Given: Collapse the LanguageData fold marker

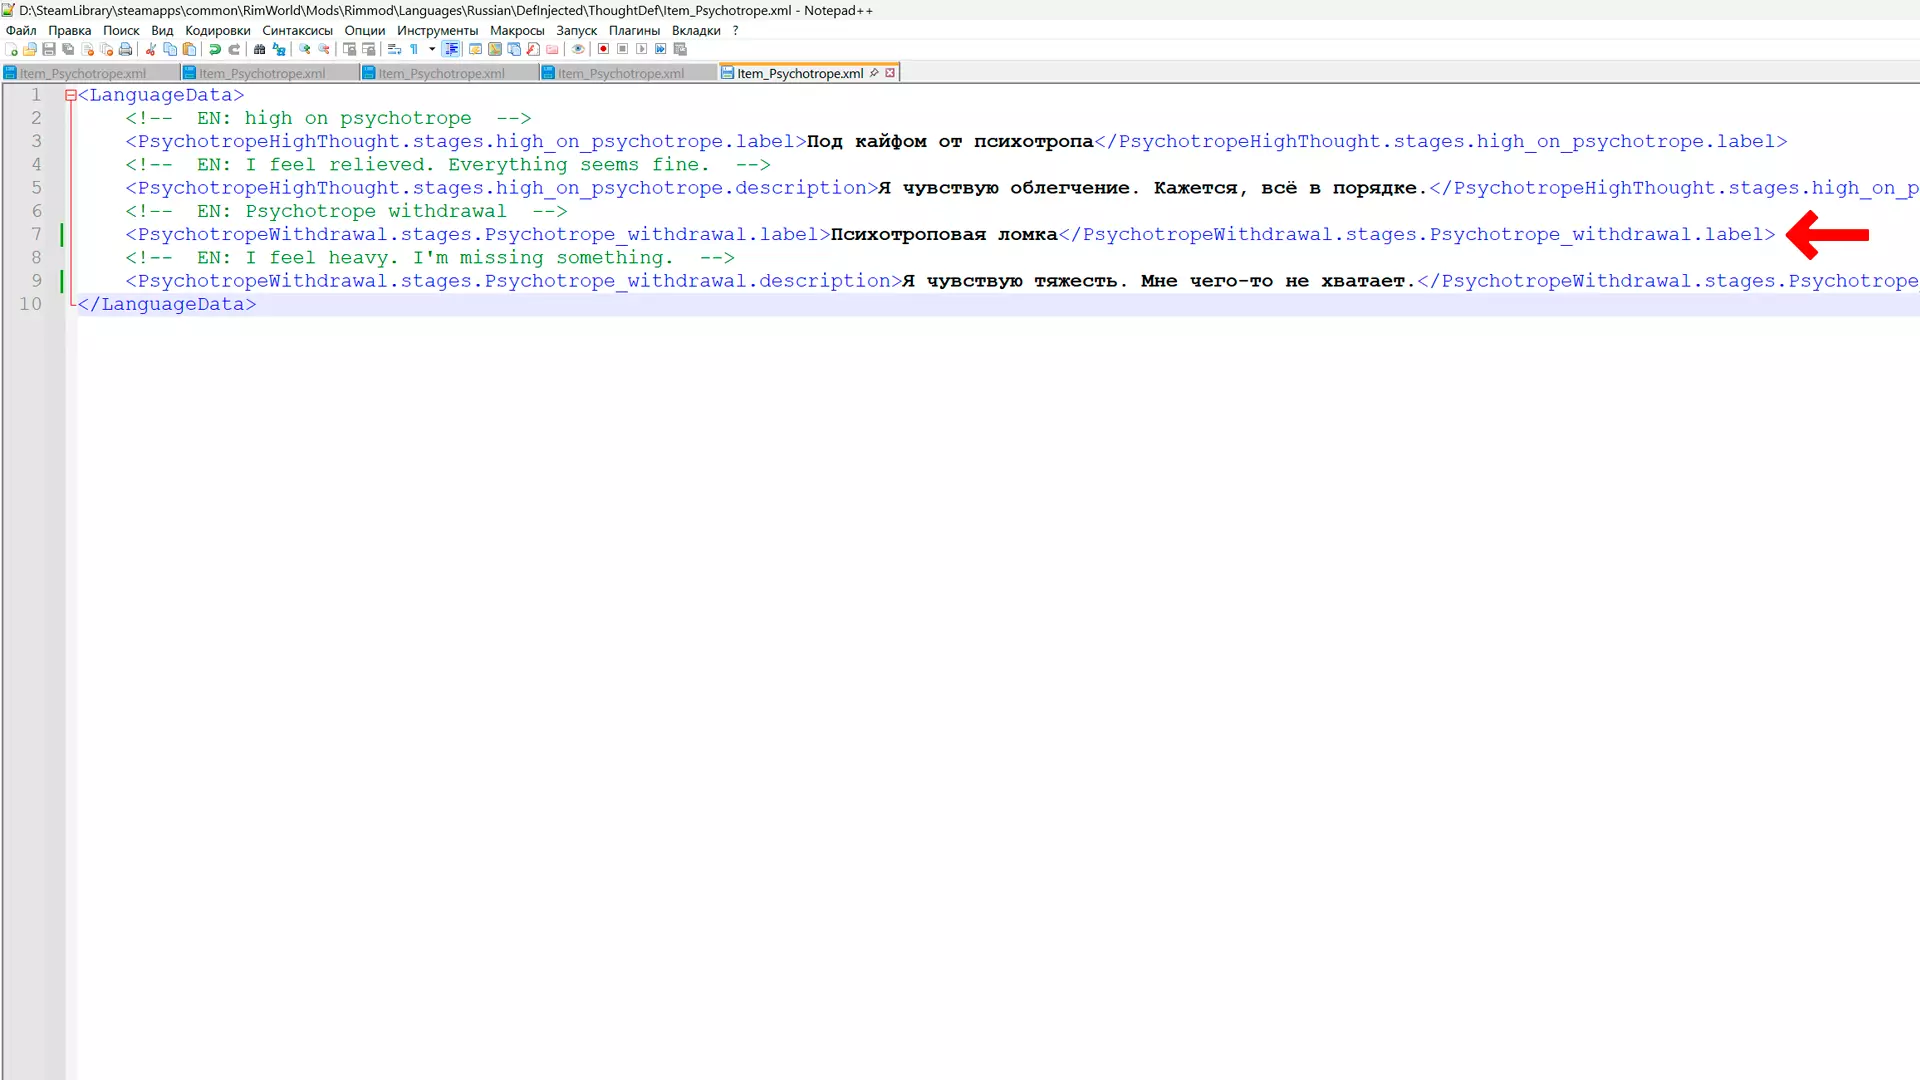Looking at the screenshot, I should (71, 95).
